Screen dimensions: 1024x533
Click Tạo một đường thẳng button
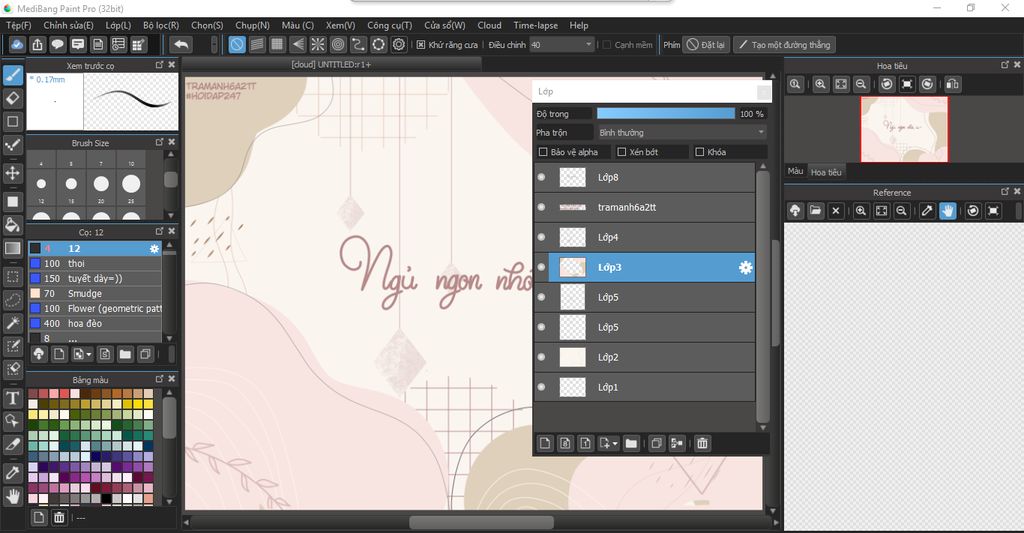(x=784, y=44)
